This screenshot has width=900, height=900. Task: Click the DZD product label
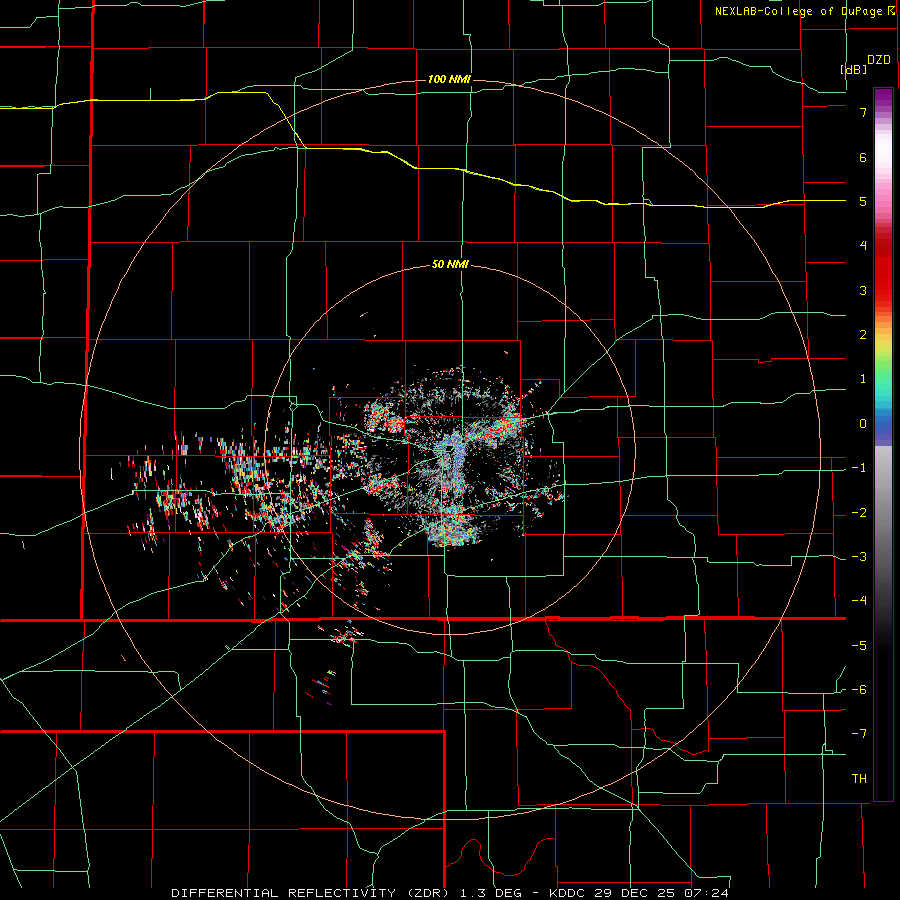(x=879, y=60)
